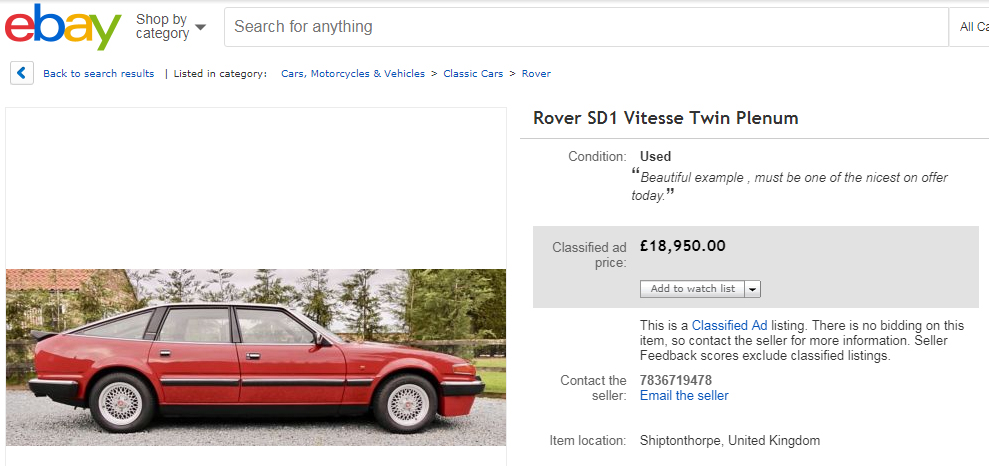Expand the Shop by category menu
Viewport: 989px width, 466px height.
(x=171, y=27)
